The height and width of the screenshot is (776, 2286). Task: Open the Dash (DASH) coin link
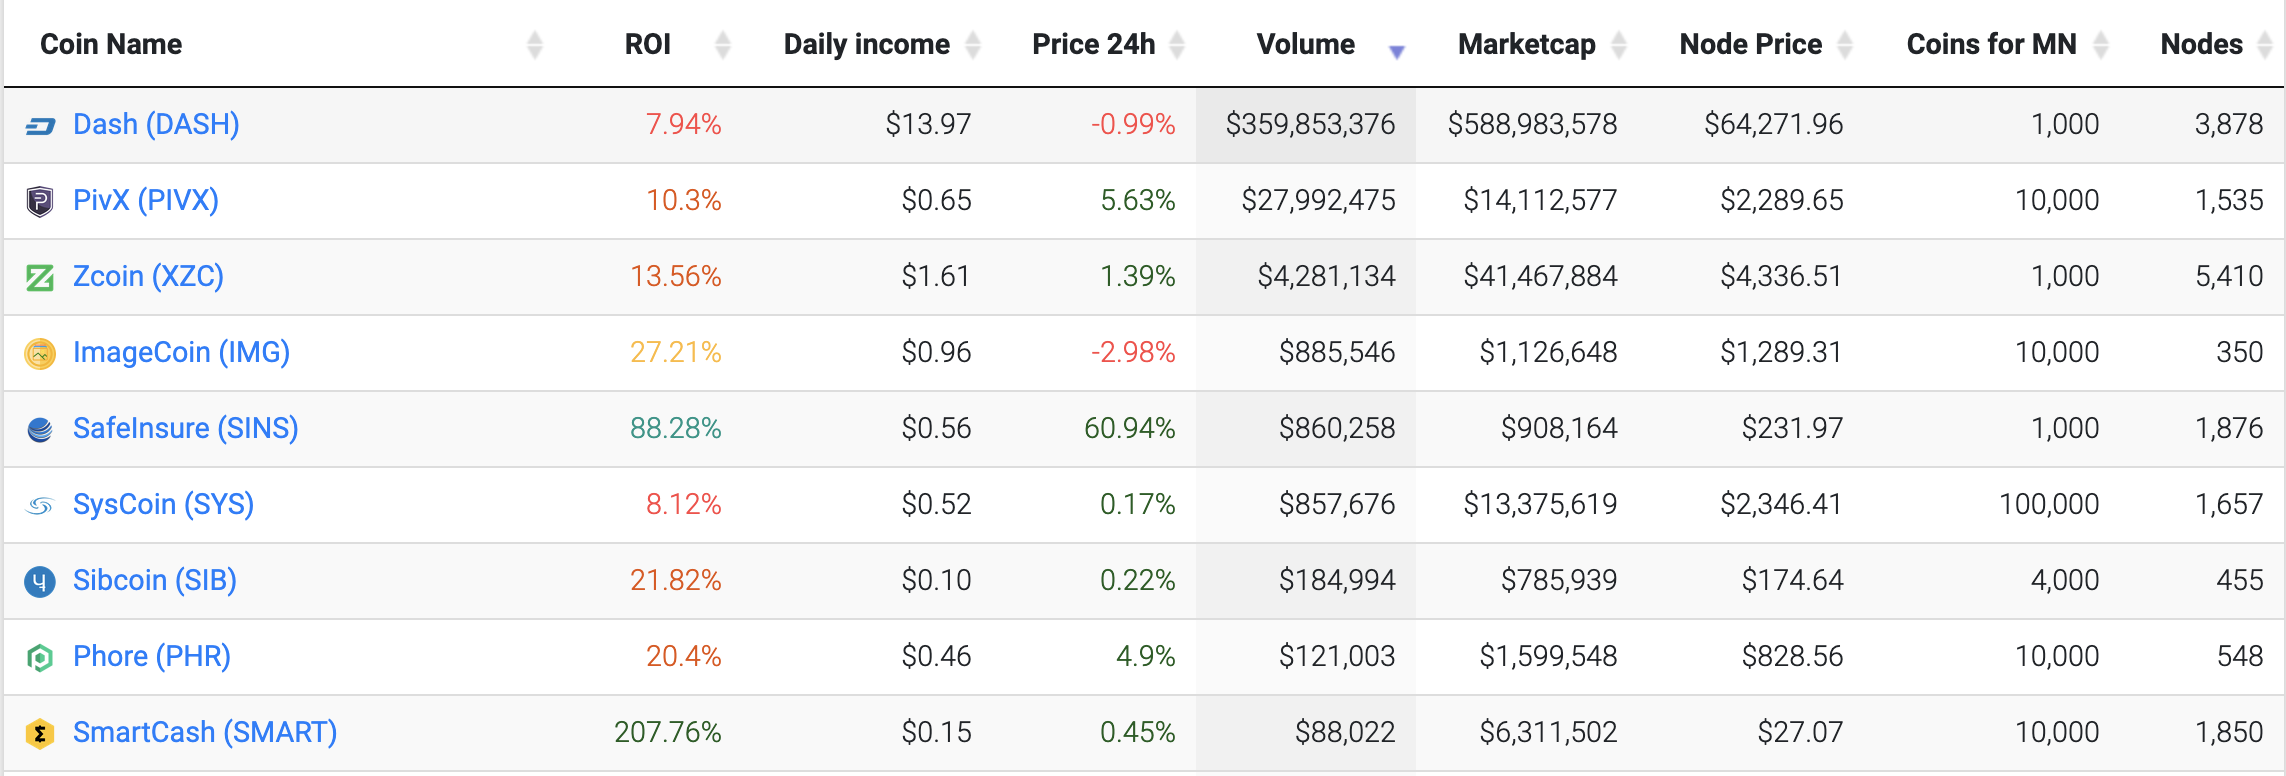pos(156,125)
